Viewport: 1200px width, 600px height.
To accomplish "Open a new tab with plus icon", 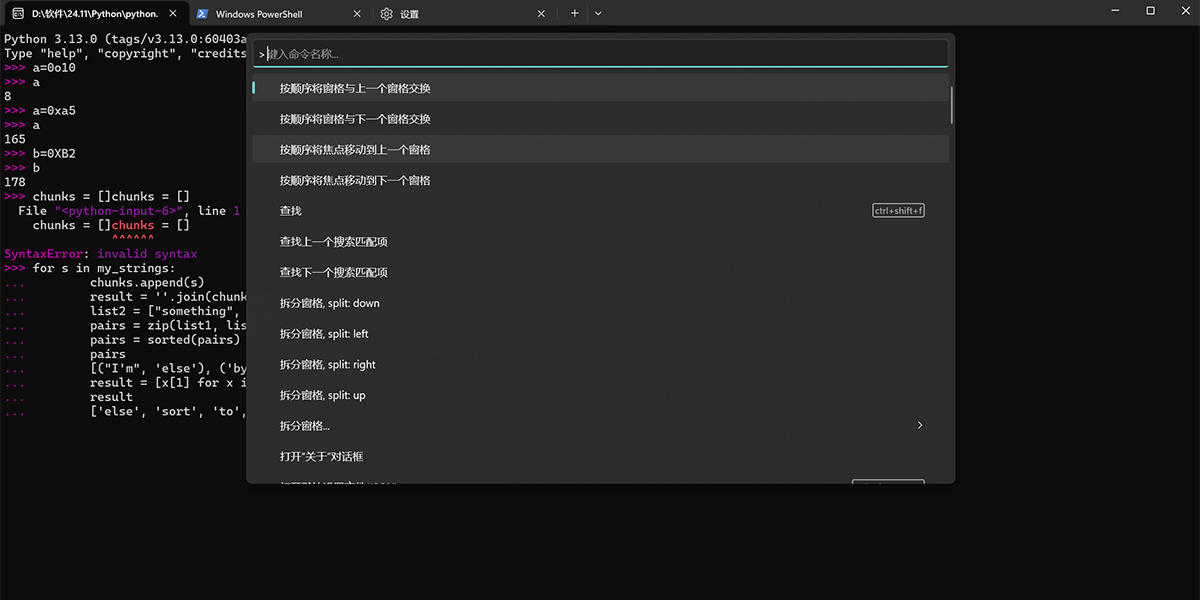I will (574, 14).
